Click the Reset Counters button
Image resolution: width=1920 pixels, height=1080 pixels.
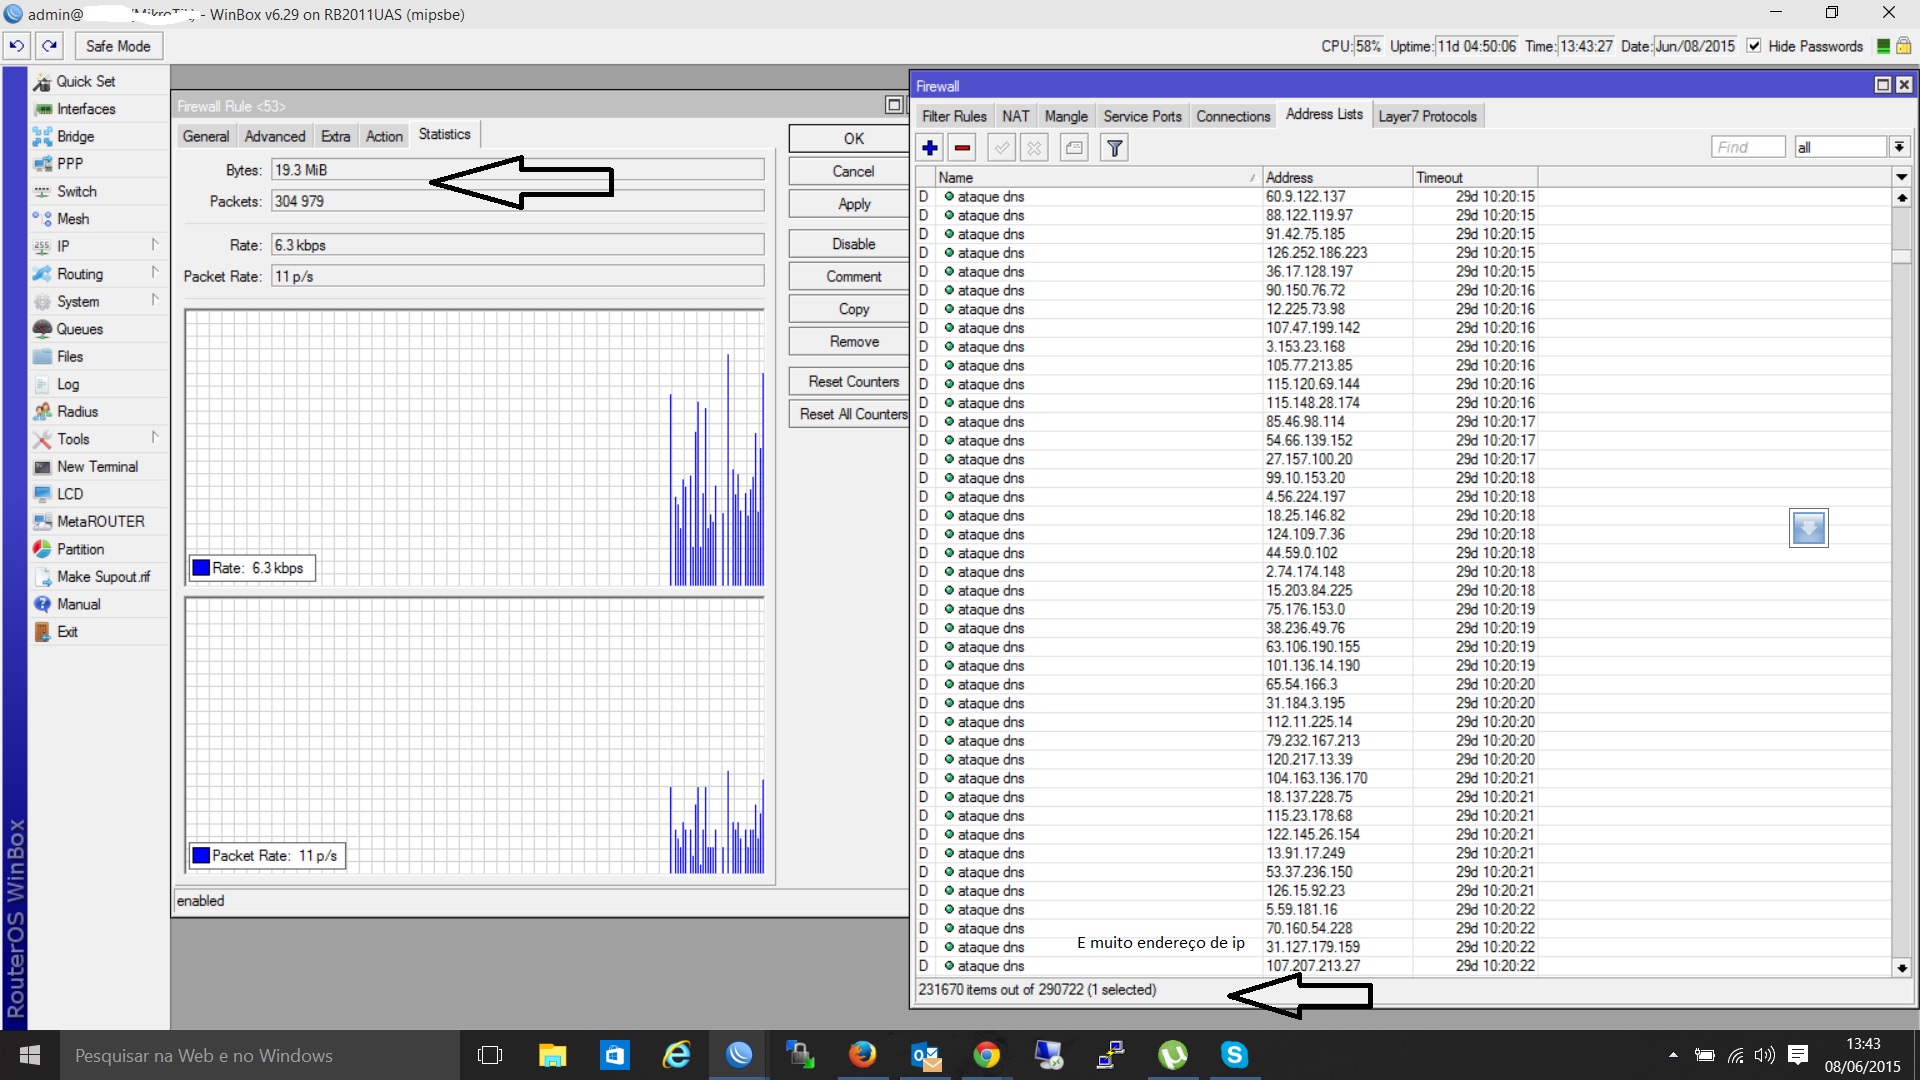pos(853,382)
